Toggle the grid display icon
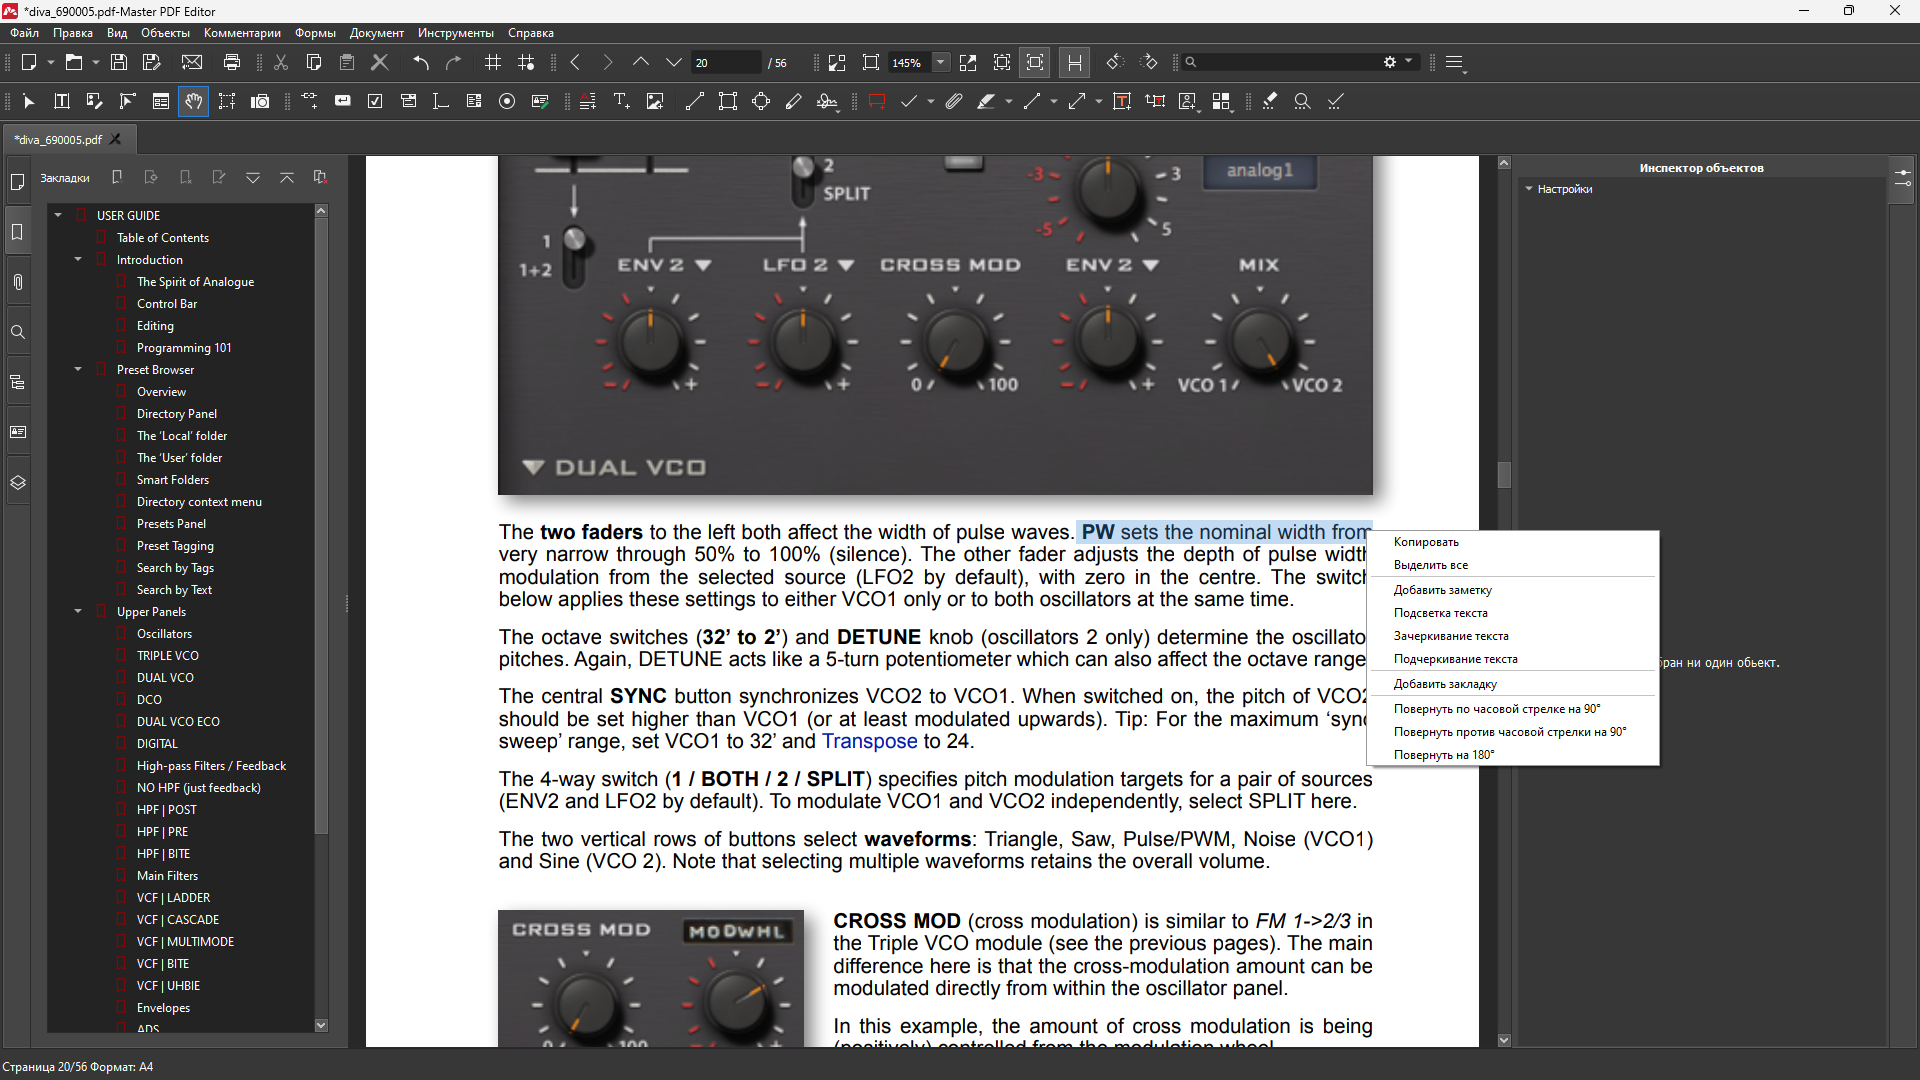 pos(493,62)
